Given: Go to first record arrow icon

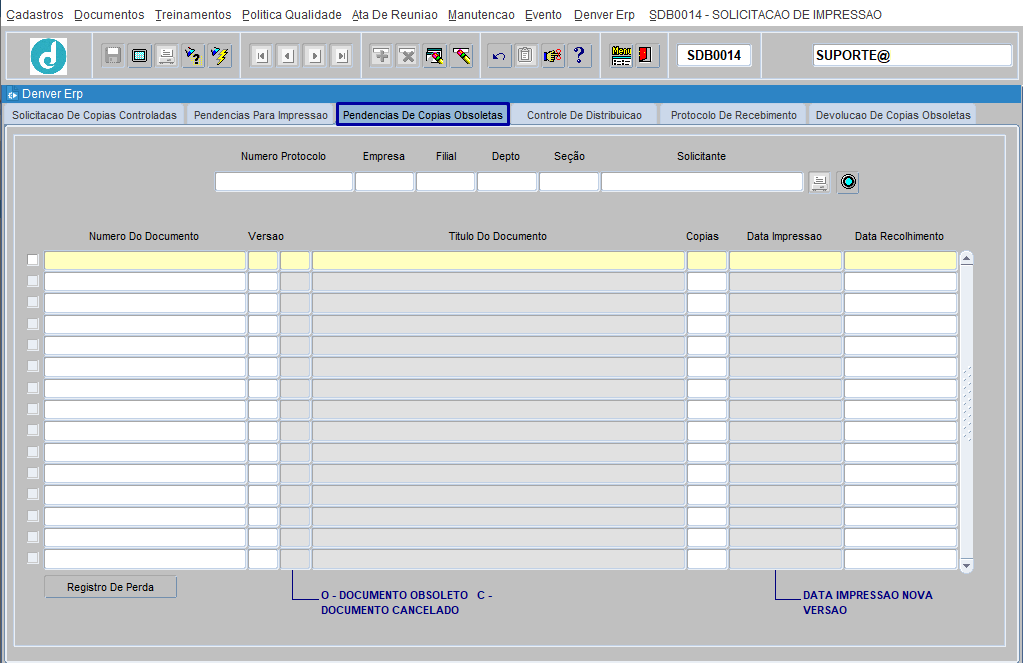Looking at the screenshot, I should tap(261, 55).
